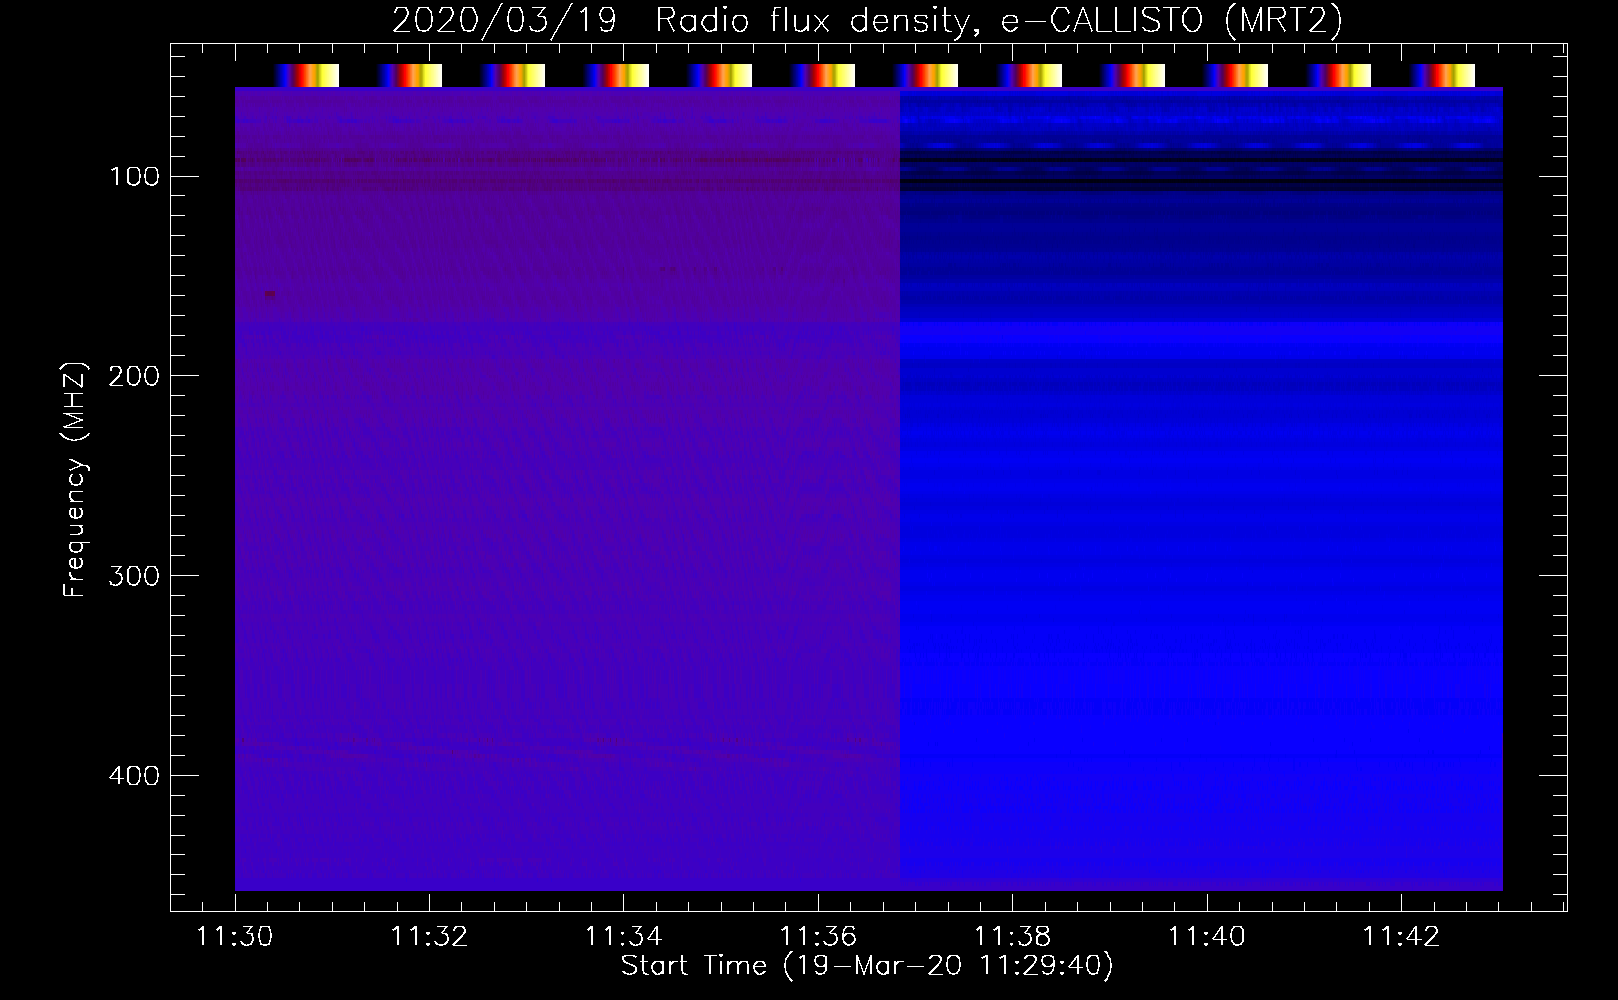Click the 300 MHz frequency tick label

135,576
